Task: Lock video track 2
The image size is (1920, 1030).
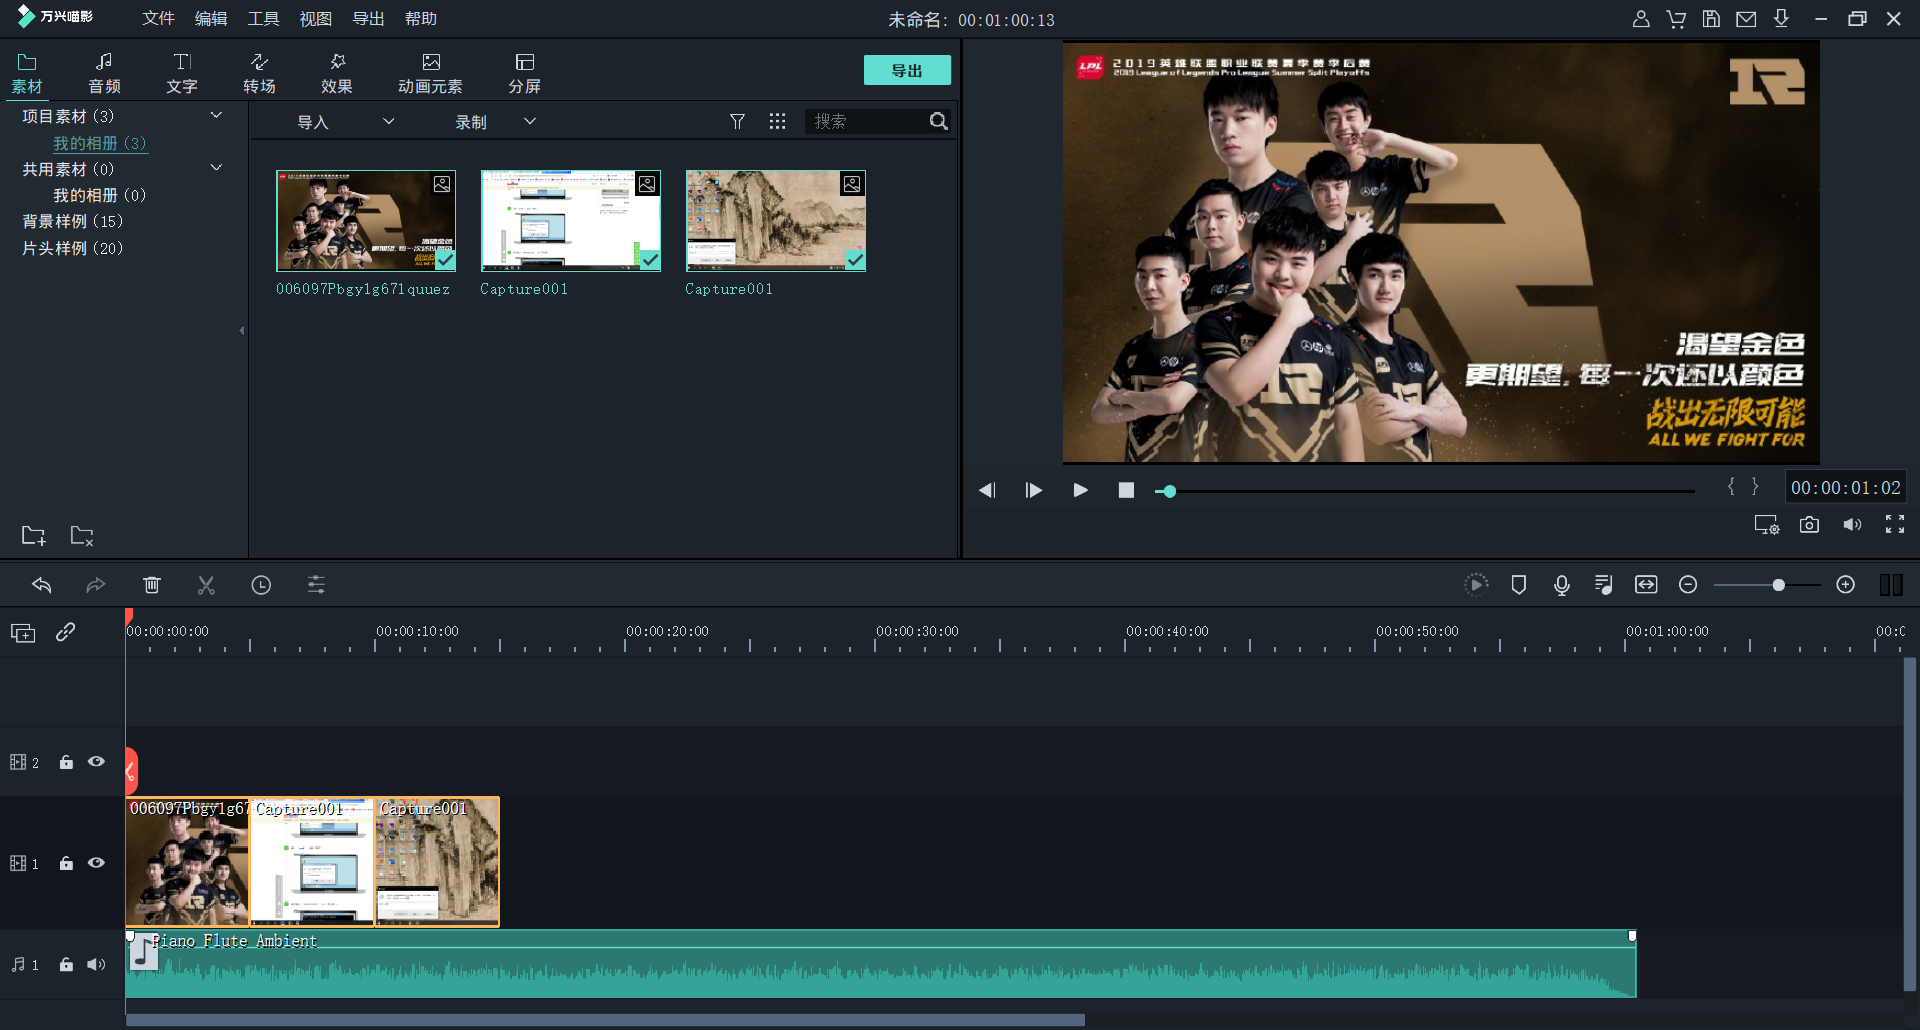Action: [x=66, y=762]
